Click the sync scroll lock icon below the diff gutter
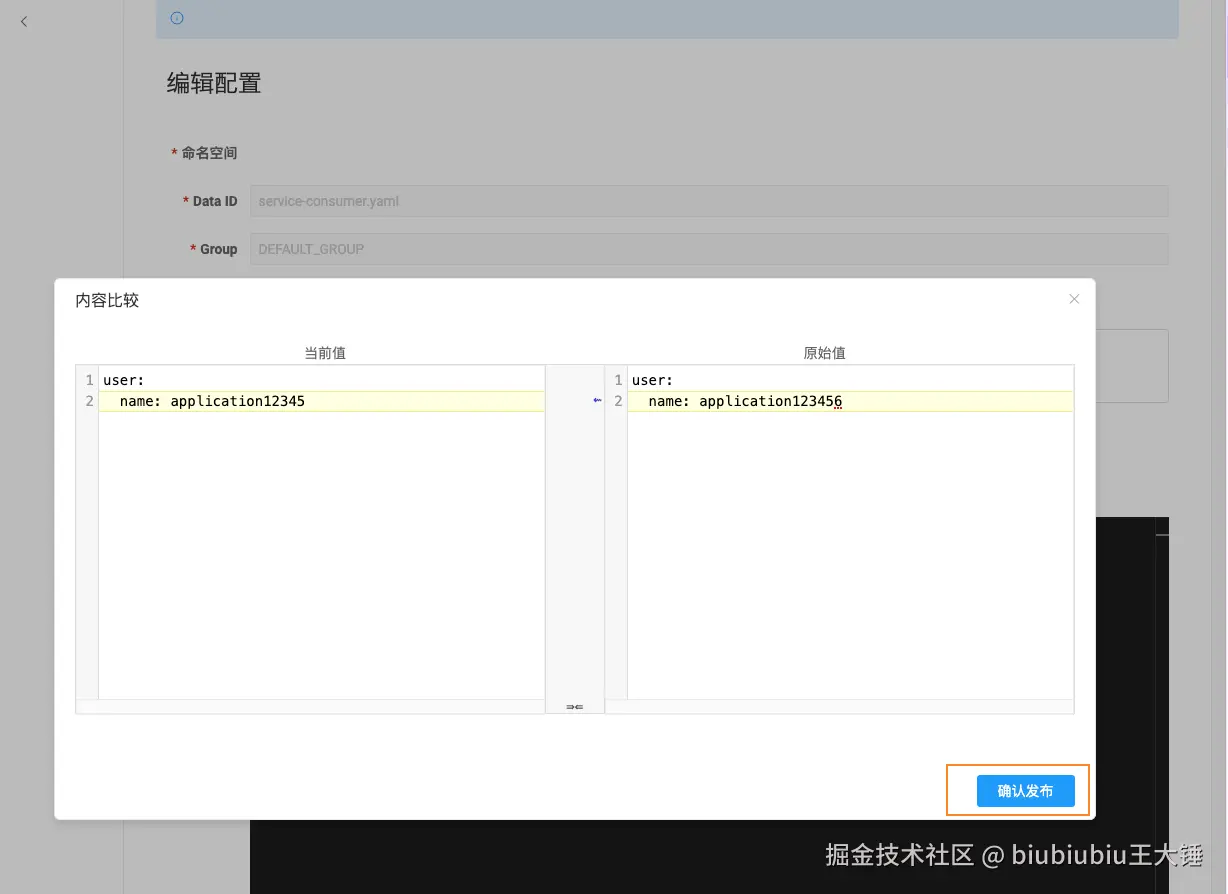This screenshot has height=894, width=1228. pos(575,707)
